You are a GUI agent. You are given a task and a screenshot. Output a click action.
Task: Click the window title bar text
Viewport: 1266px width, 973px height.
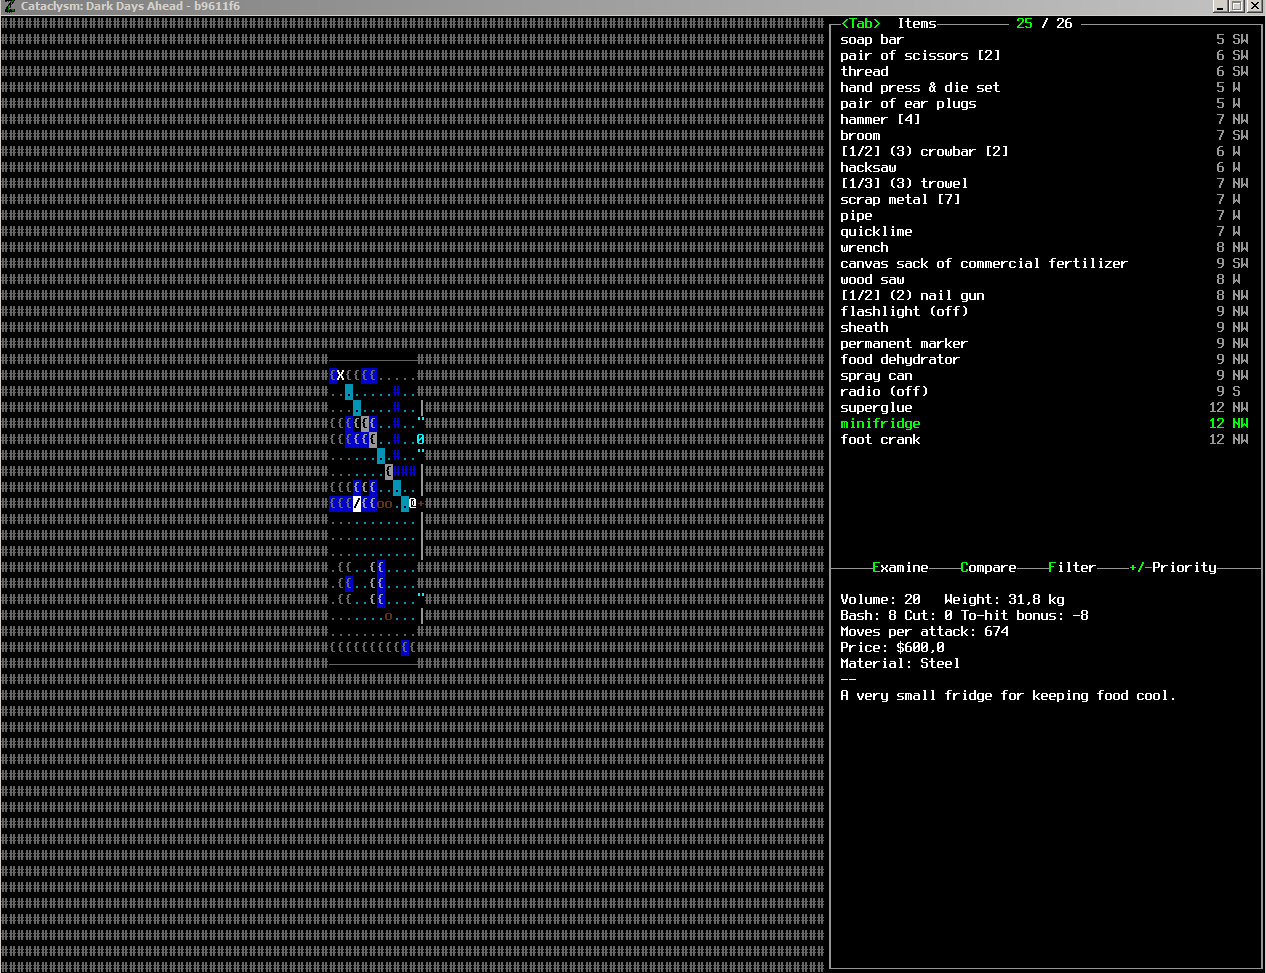pyautogui.click(x=130, y=6)
